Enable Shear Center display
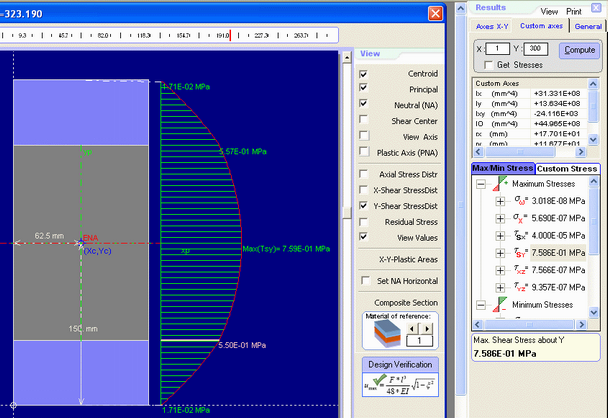 coord(363,119)
